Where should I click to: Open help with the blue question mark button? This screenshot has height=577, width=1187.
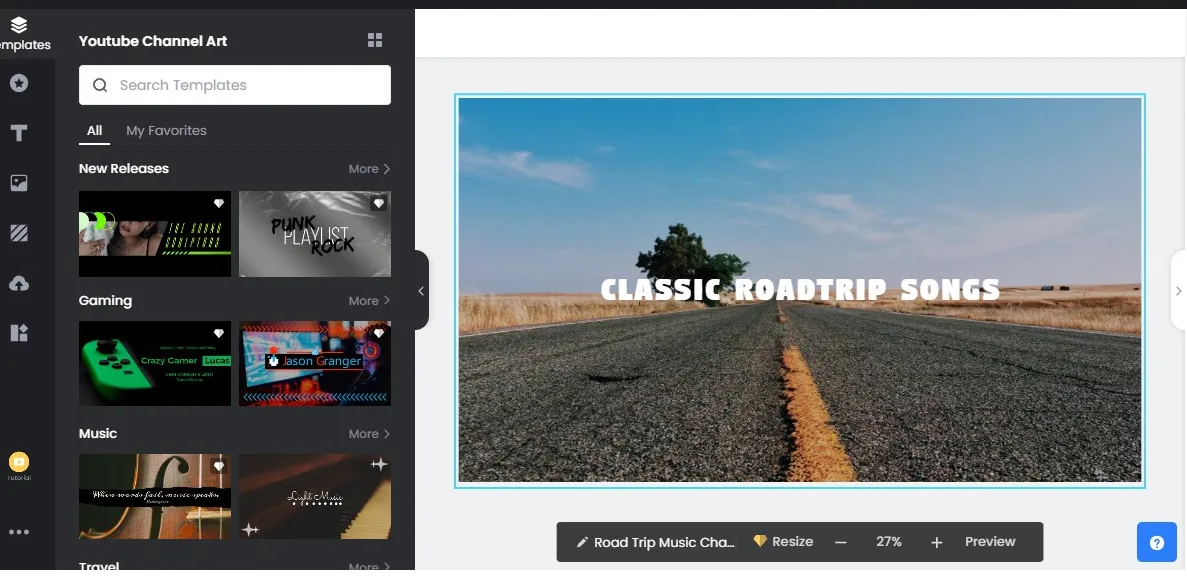(1156, 542)
